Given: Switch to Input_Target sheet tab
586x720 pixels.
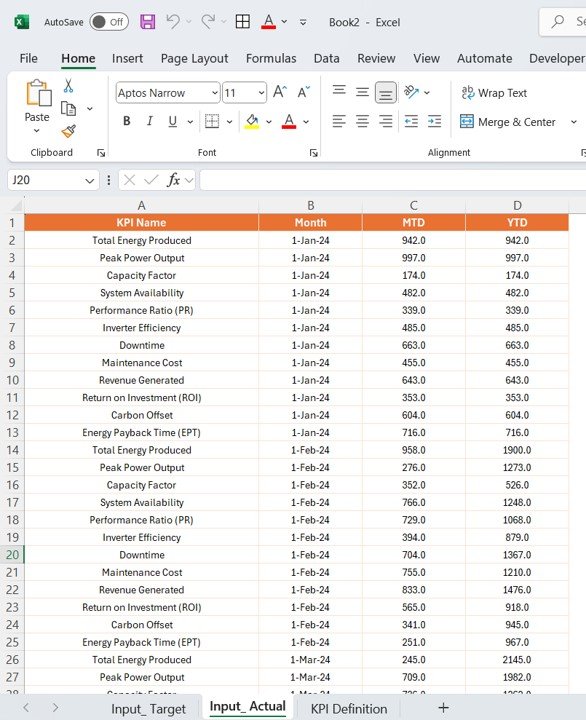Looking at the screenshot, I should (x=148, y=709).
